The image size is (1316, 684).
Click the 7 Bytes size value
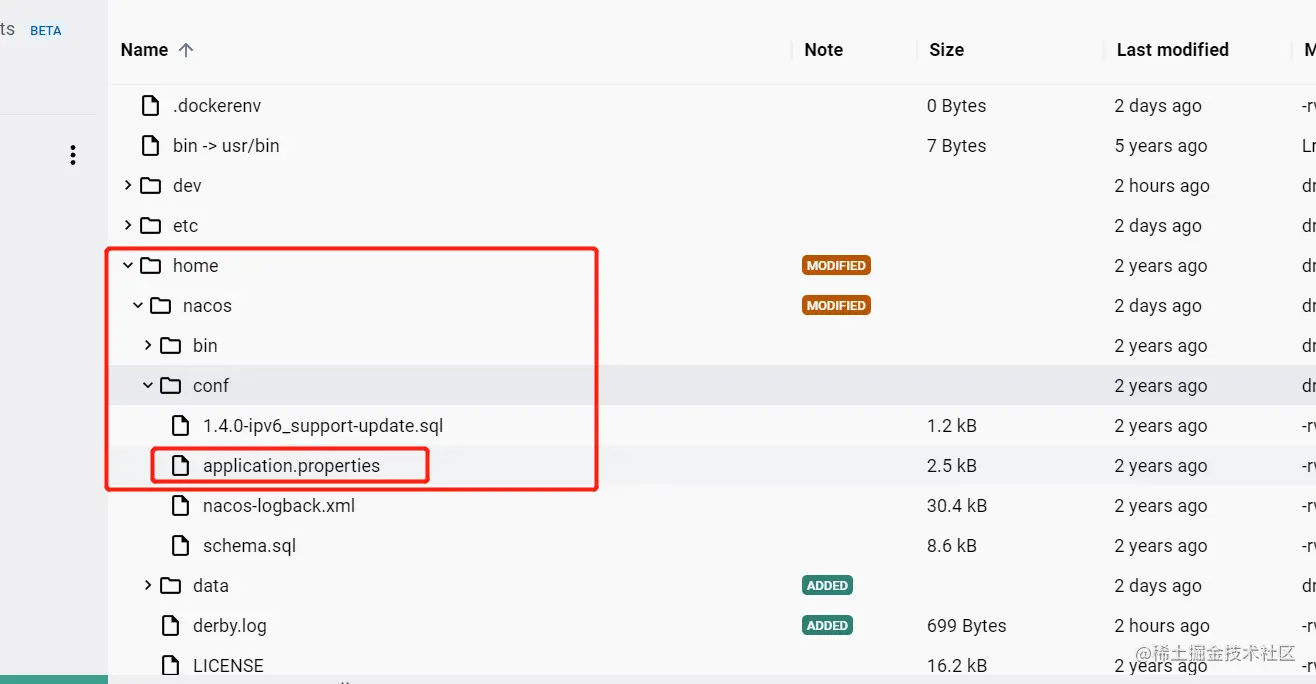(957, 146)
